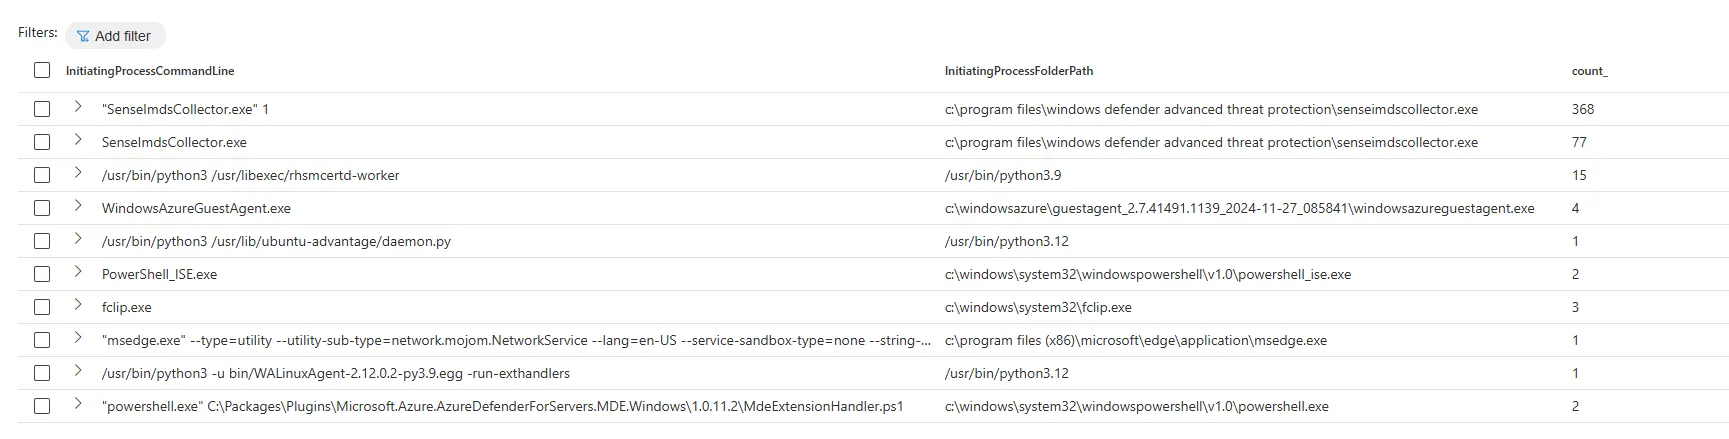Select the msedge.exe row checkbox

42,340
